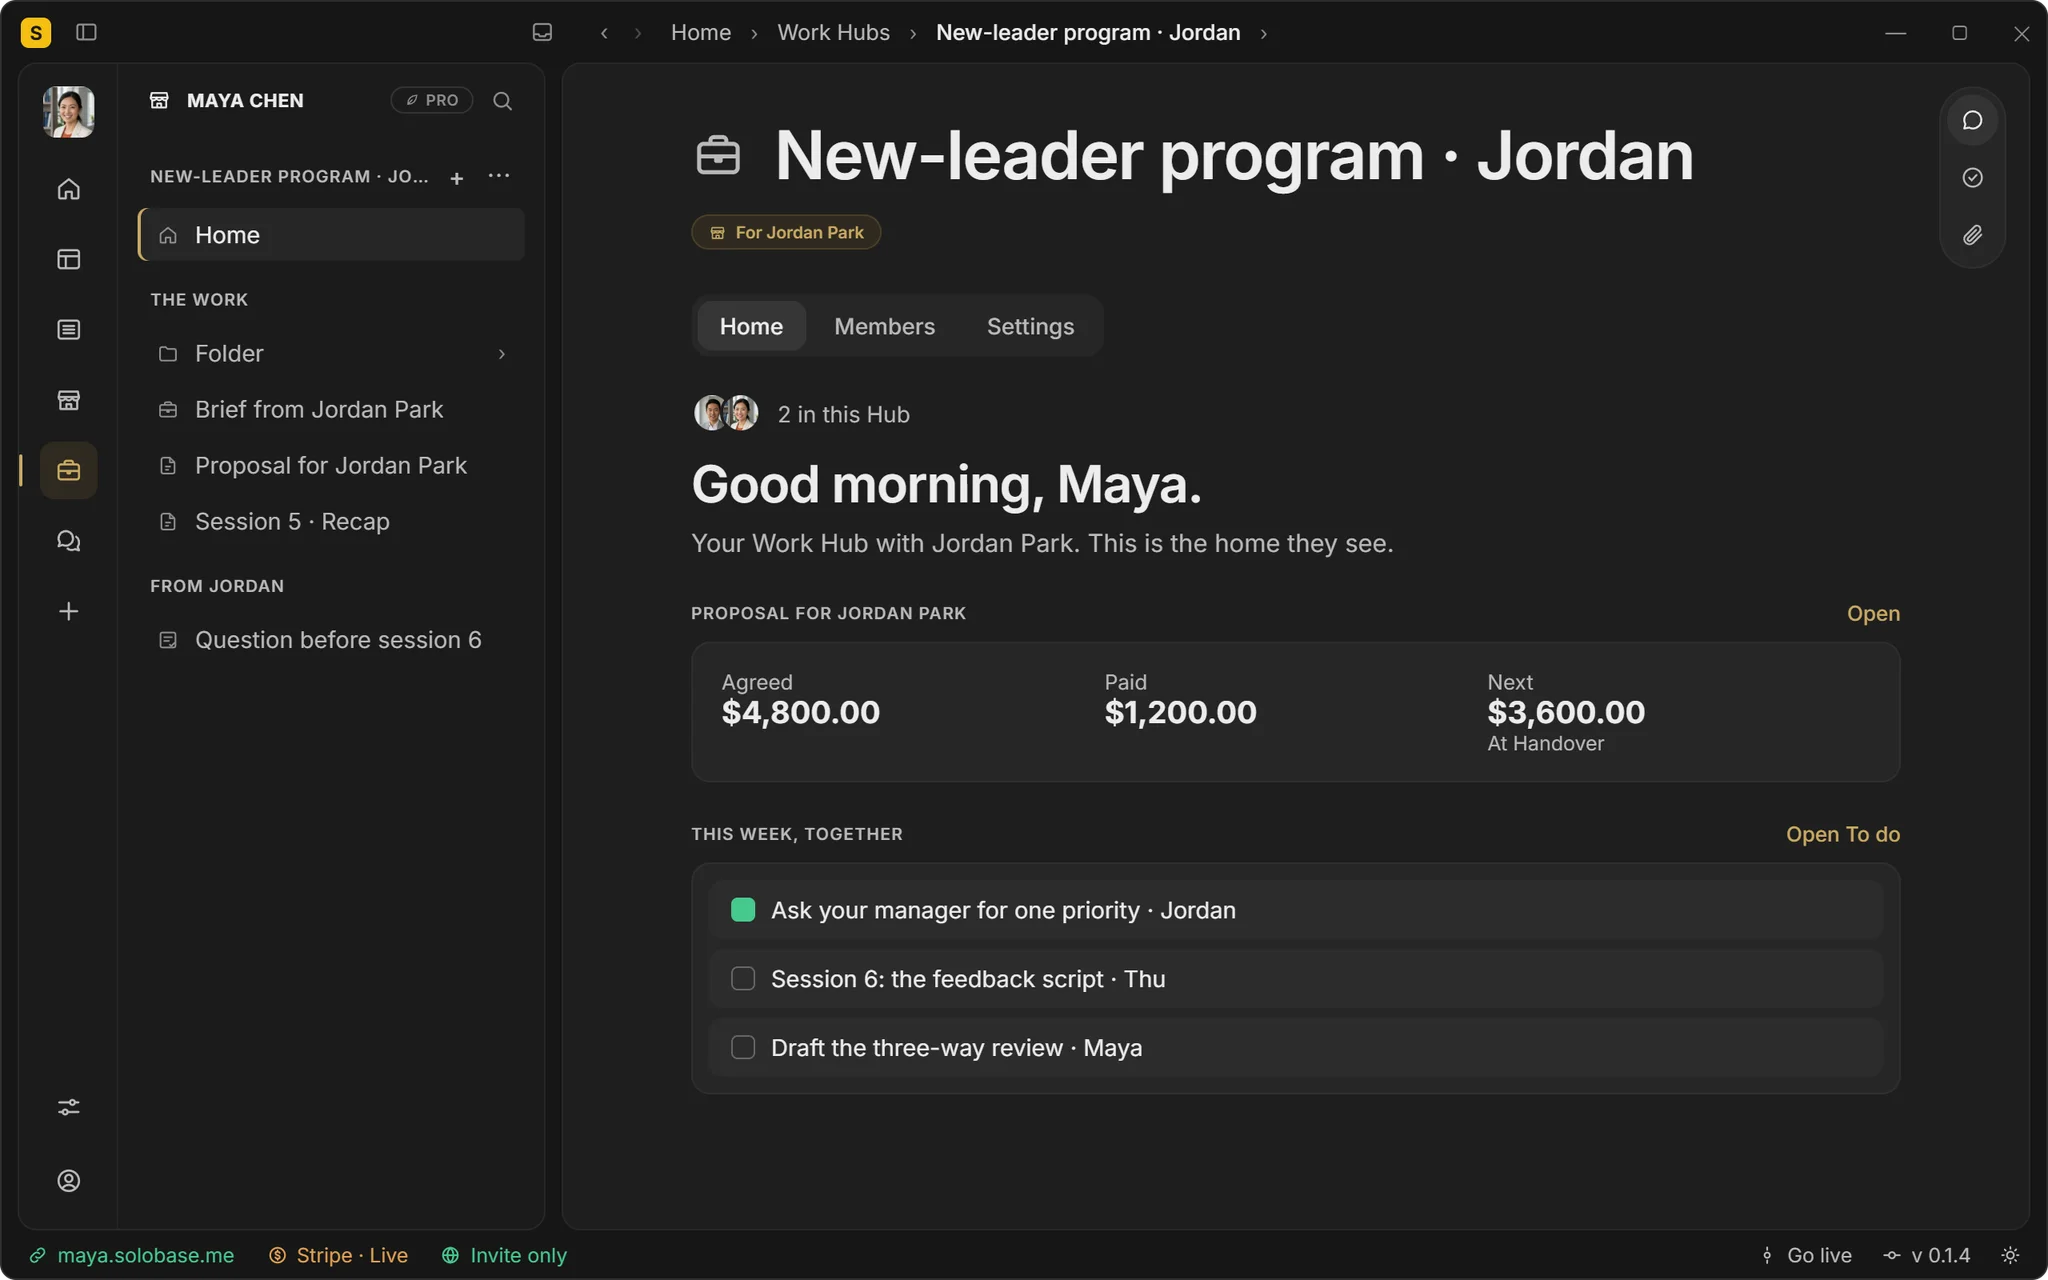2048x1280 pixels.
Task: Expand the Folder chevron in sidebar
Action: click(502, 354)
